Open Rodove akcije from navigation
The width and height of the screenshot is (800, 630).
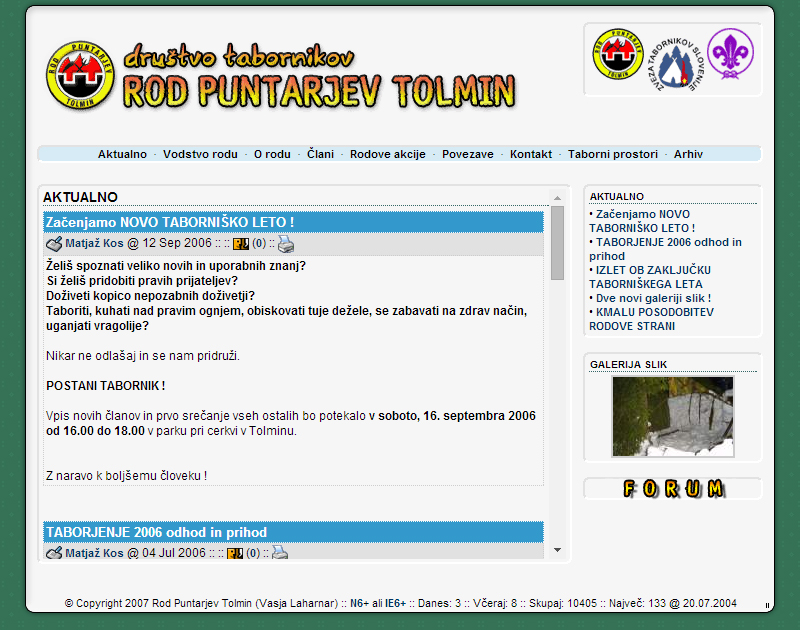[x=388, y=154]
